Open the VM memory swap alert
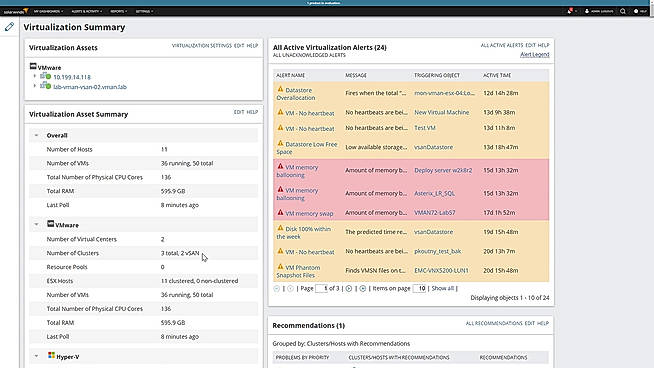Image resolution: width=654 pixels, height=368 pixels. (x=309, y=214)
